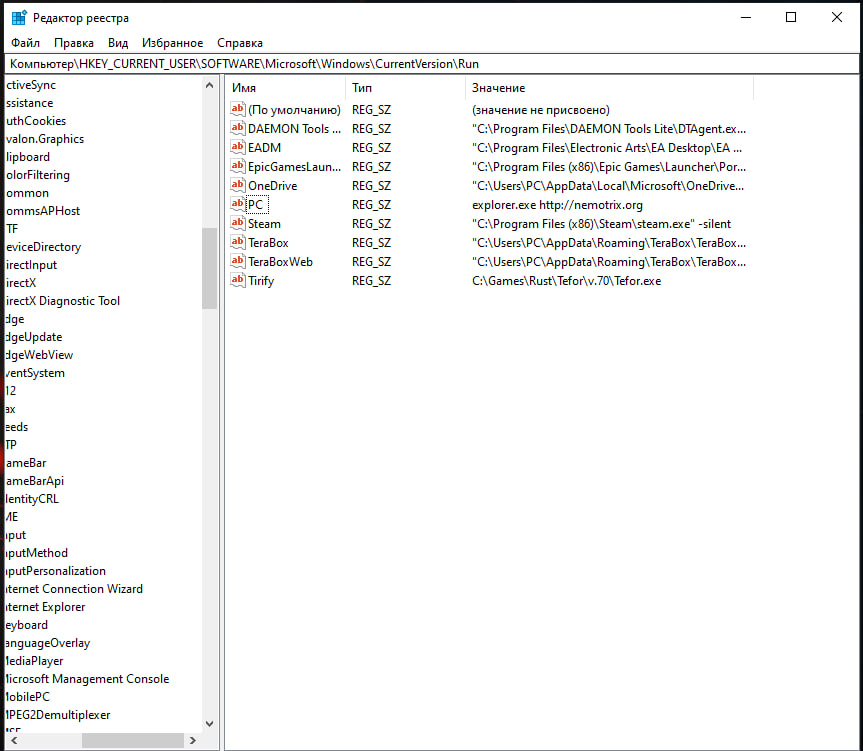Click the EpicGamesLauncher value icon
This screenshot has height=751, width=863.
coord(237,167)
